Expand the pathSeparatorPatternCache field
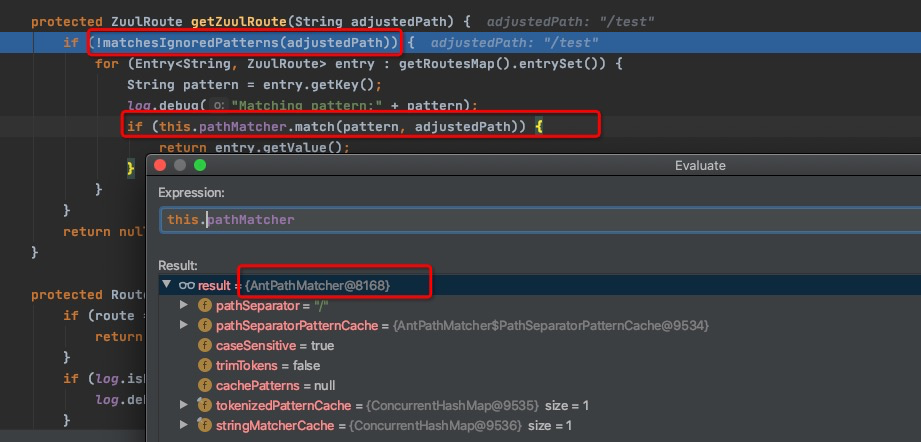 [x=184, y=326]
